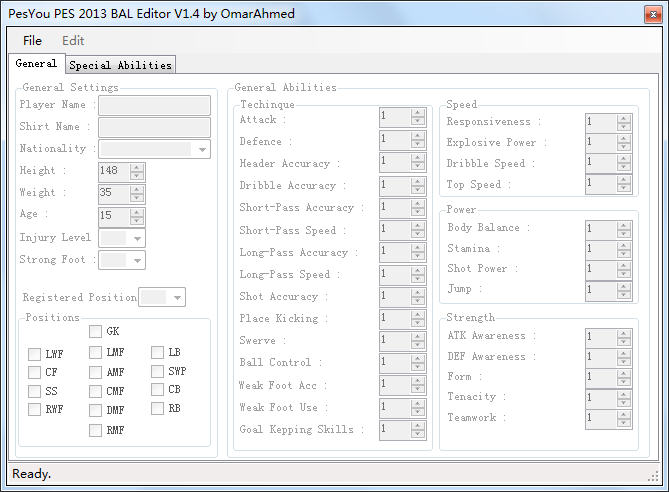Increase Jump with the up arrow
Screen dimensions: 669x492
pos(623,286)
